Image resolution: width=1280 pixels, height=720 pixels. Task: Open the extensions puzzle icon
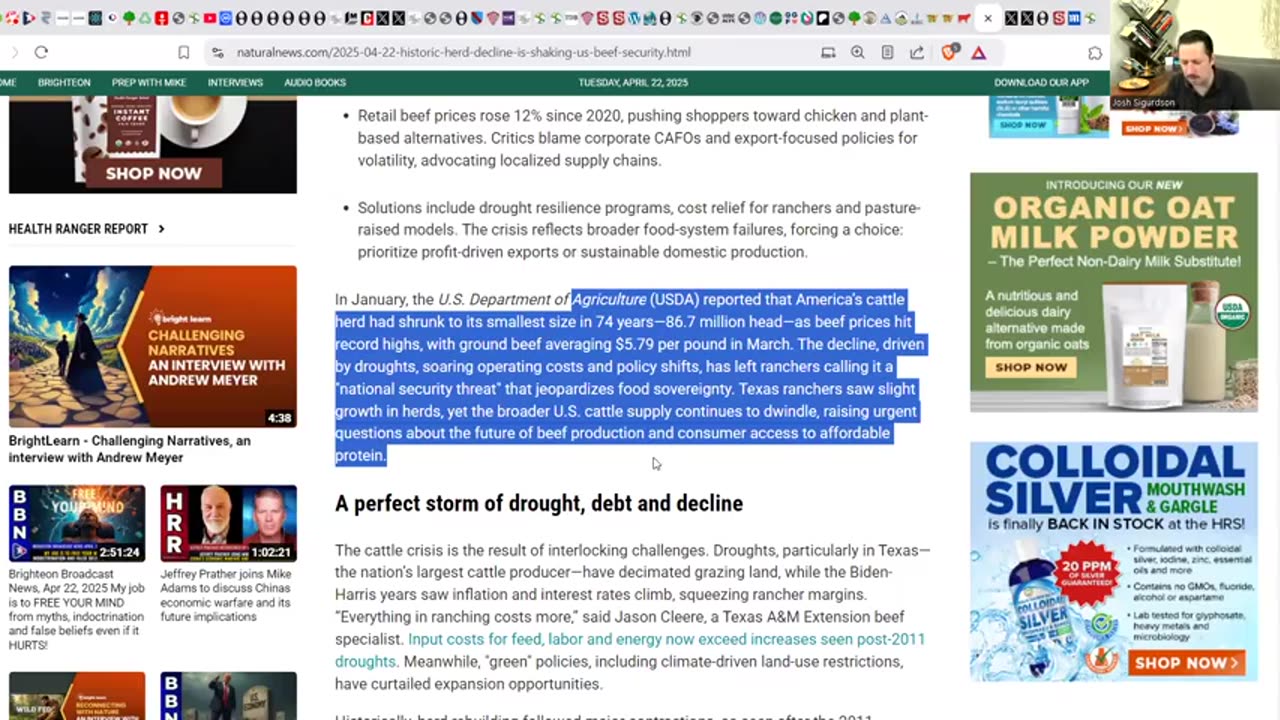[1095, 53]
